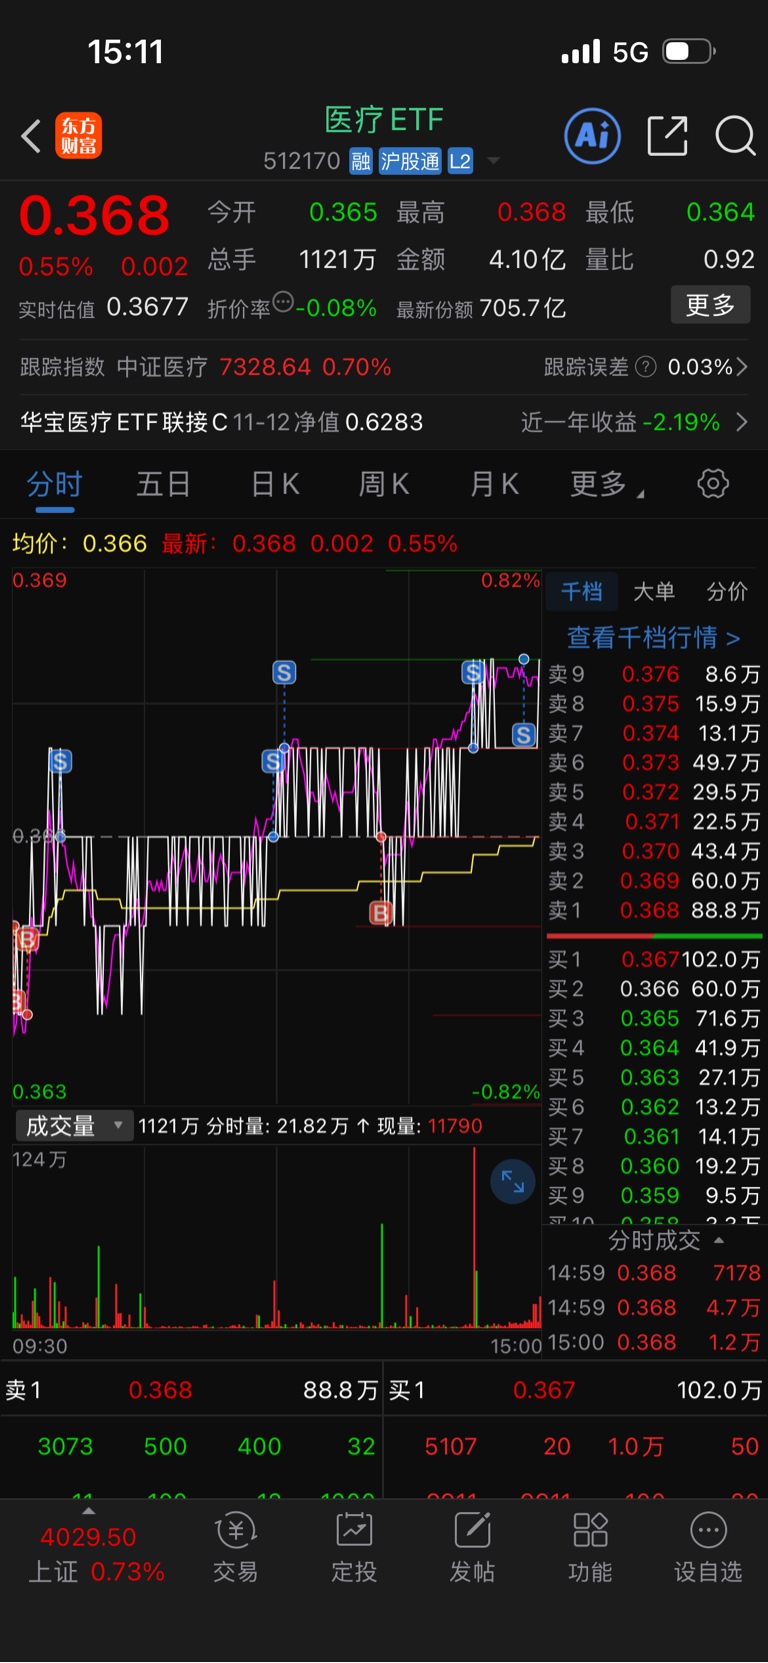The image size is (768, 1663).
Task: Expand the 更多 chart period dropdown
Action: (x=607, y=485)
